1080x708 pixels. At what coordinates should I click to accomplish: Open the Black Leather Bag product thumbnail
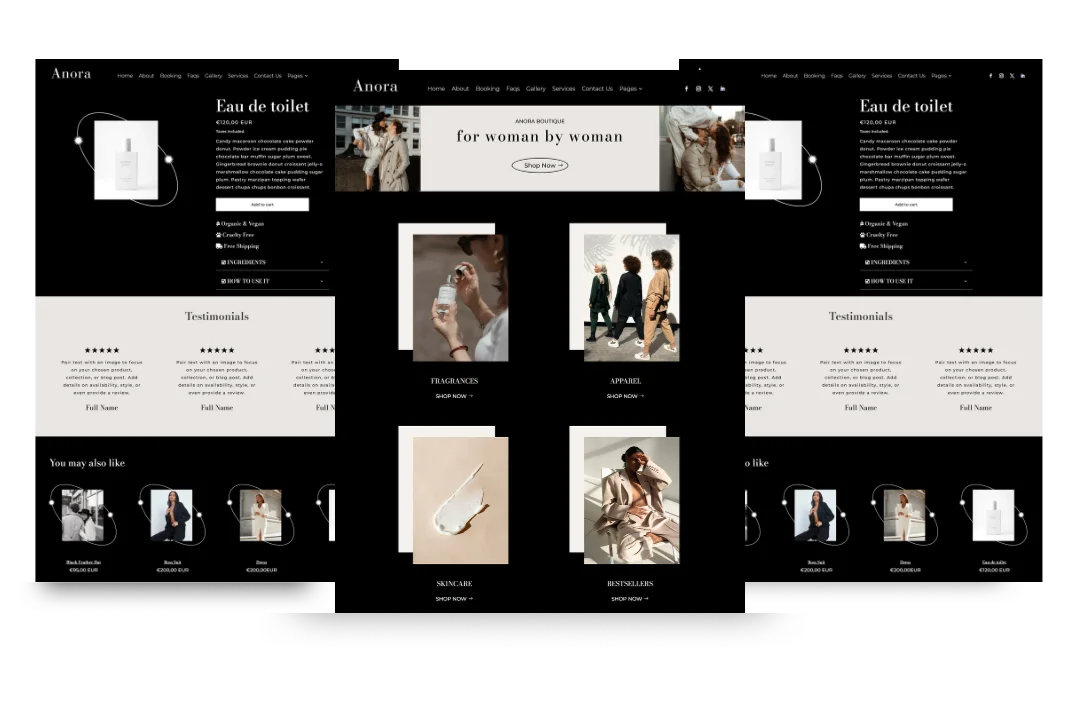(83, 515)
